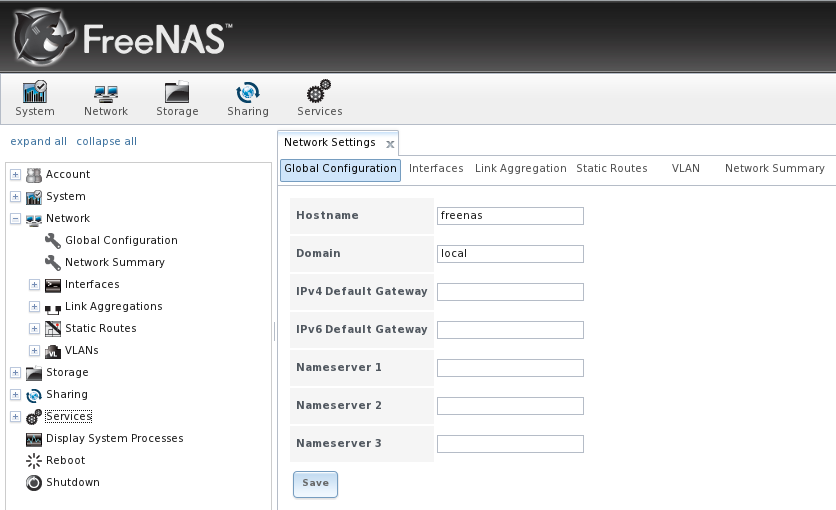Expand the Static Routes tree node

(x=34, y=329)
